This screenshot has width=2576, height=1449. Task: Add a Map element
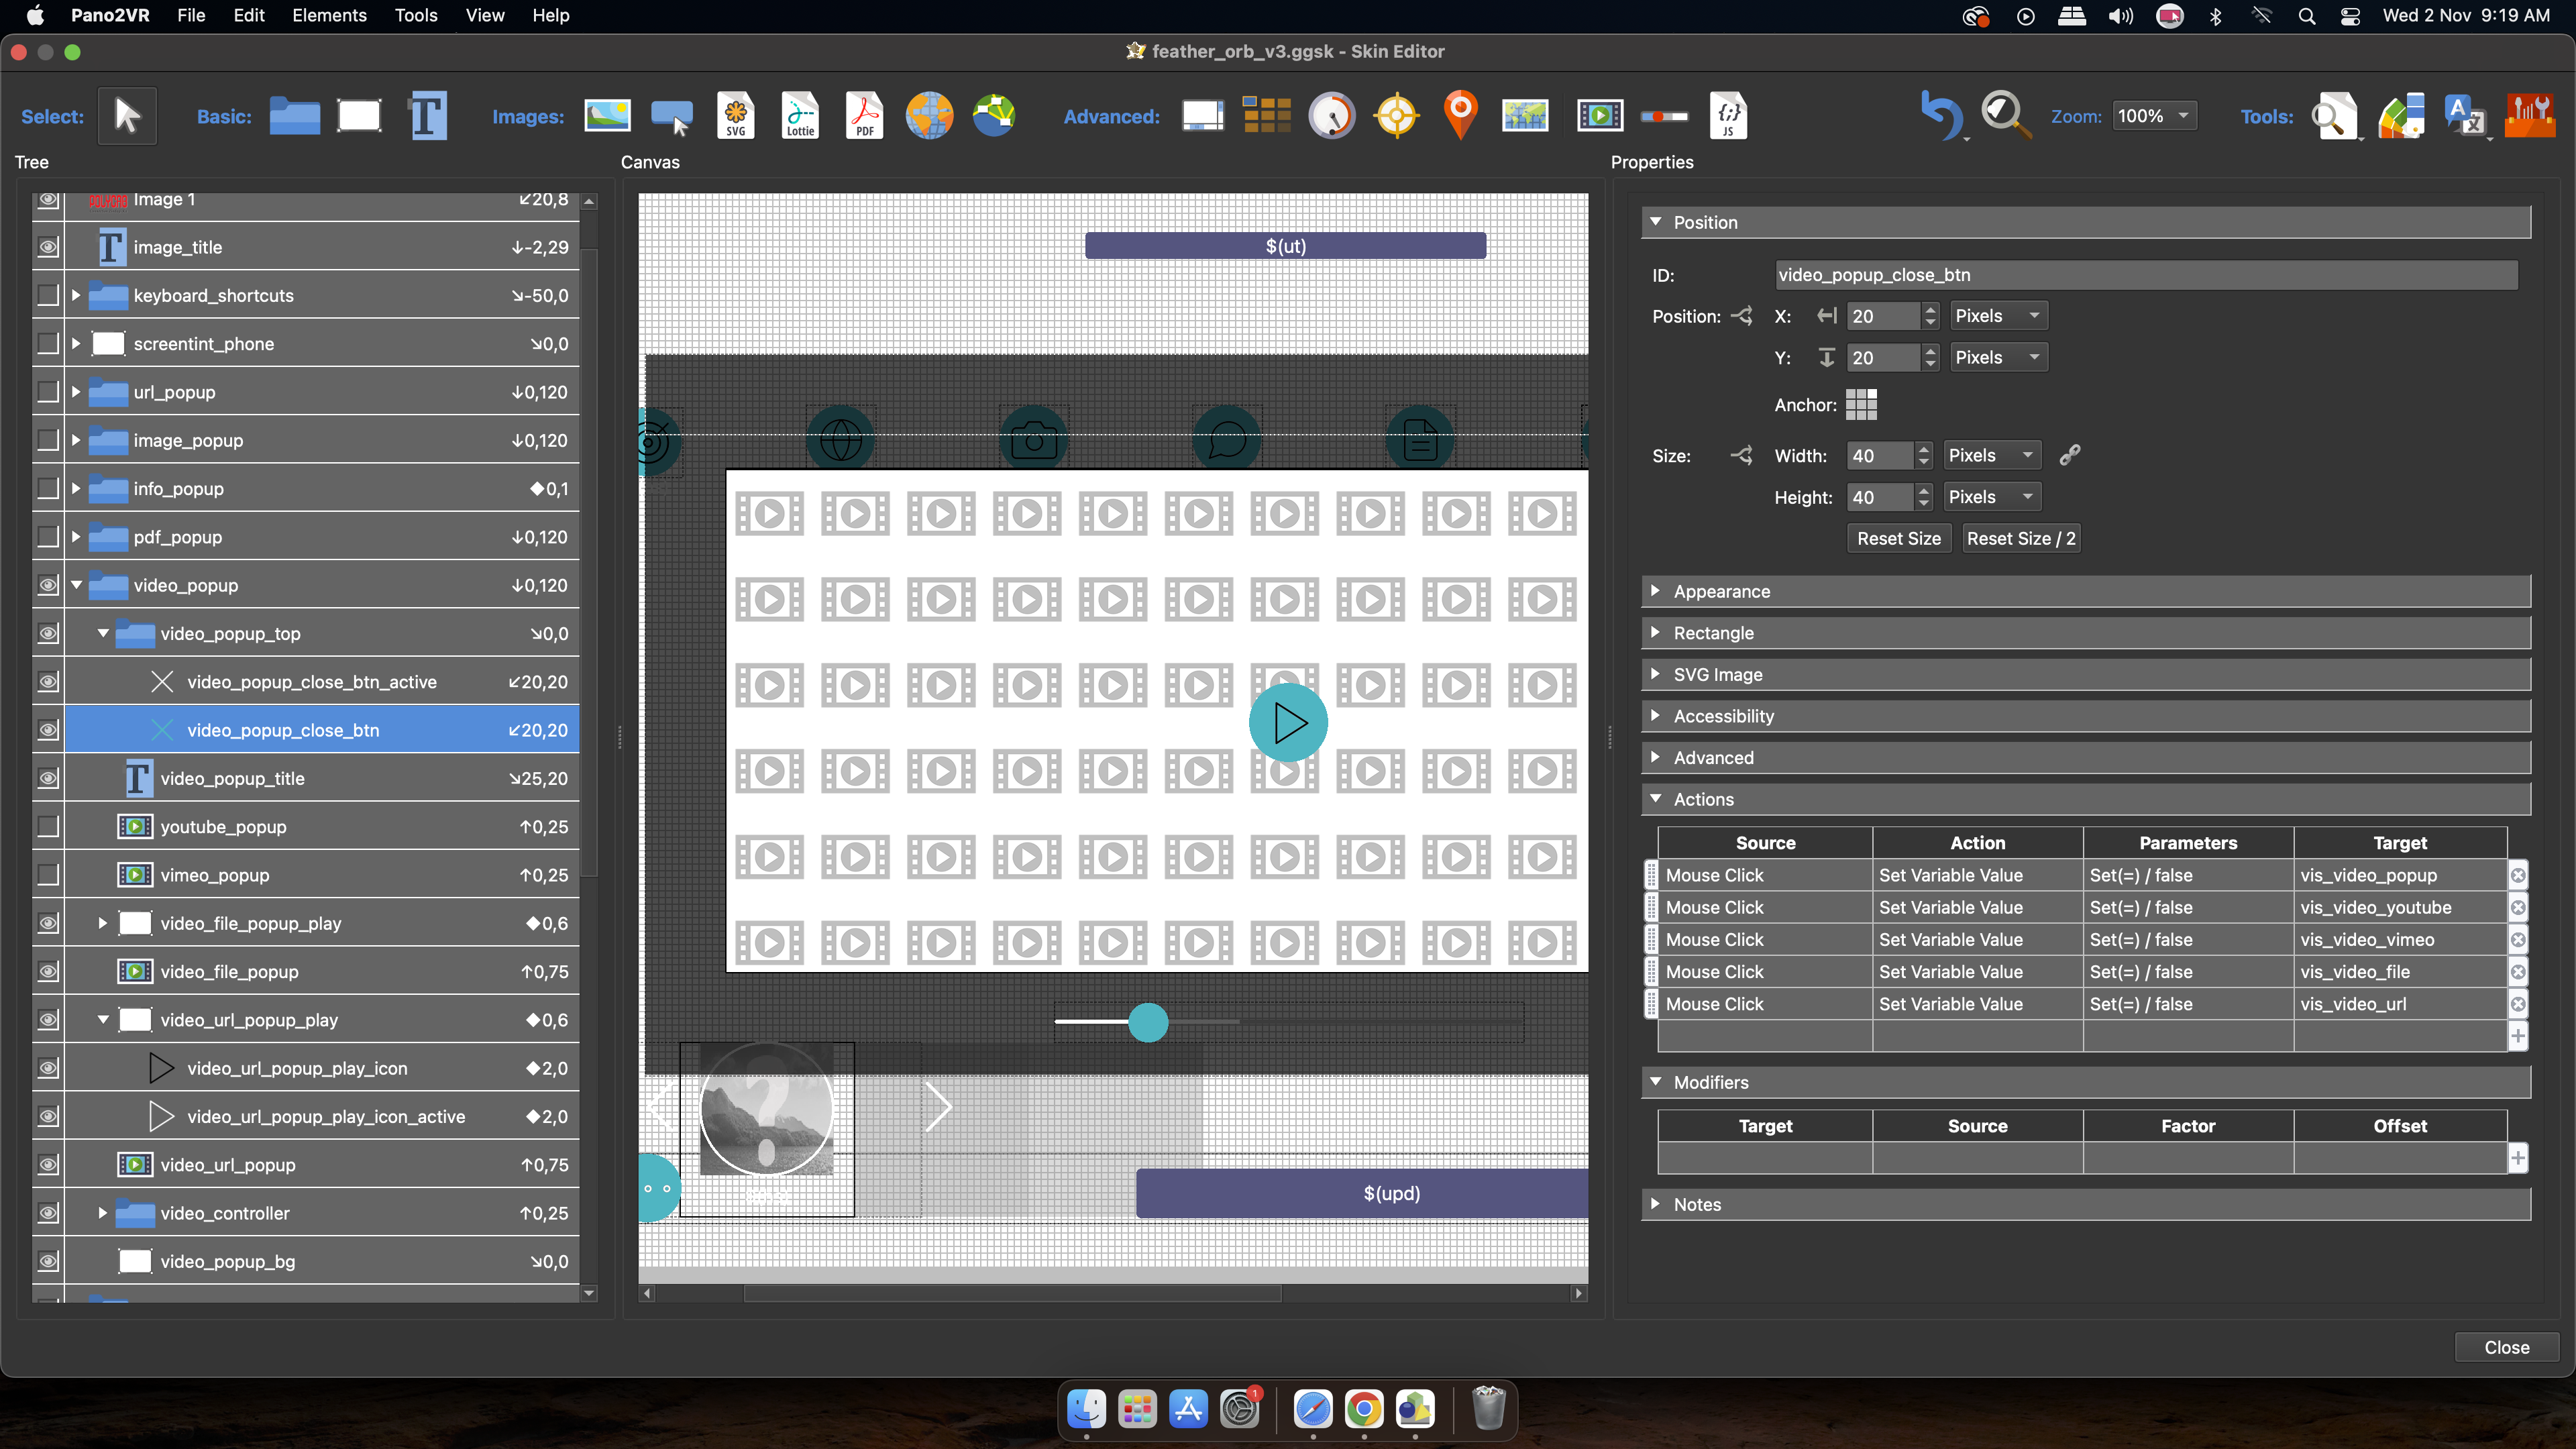(x=1525, y=116)
